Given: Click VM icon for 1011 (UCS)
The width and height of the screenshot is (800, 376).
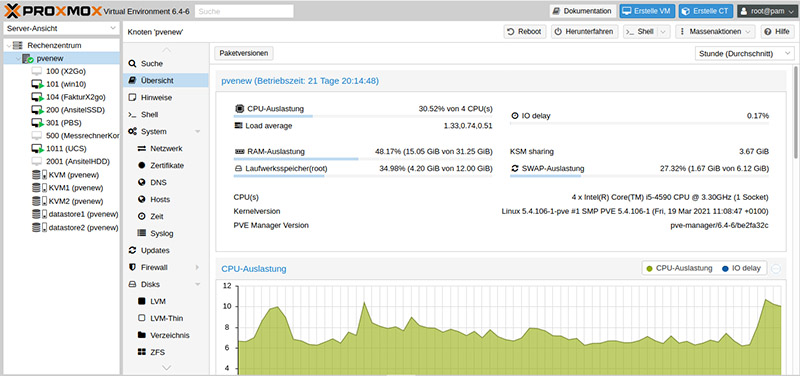Looking at the screenshot, I should point(37,149).
